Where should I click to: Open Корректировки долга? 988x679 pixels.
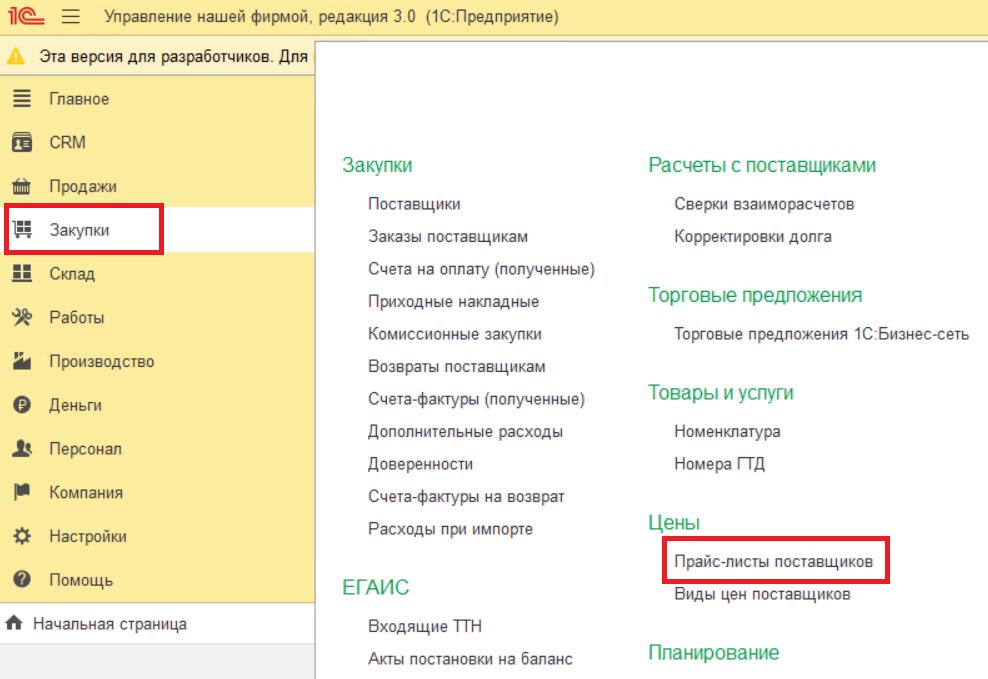(x=753, y=237)
